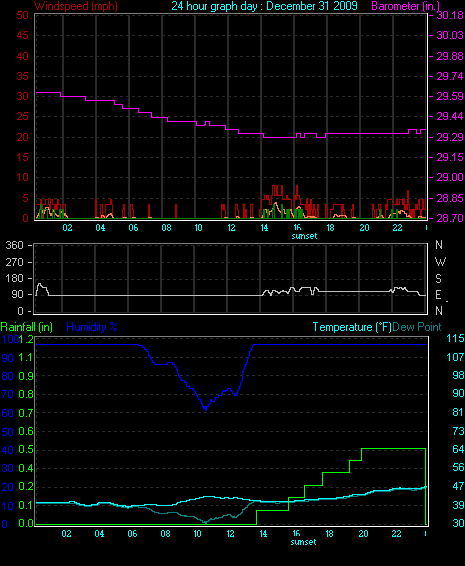Click hour 12 tick on top graph
This screenshot has width=465, height=566.
(x=231, y=228)
